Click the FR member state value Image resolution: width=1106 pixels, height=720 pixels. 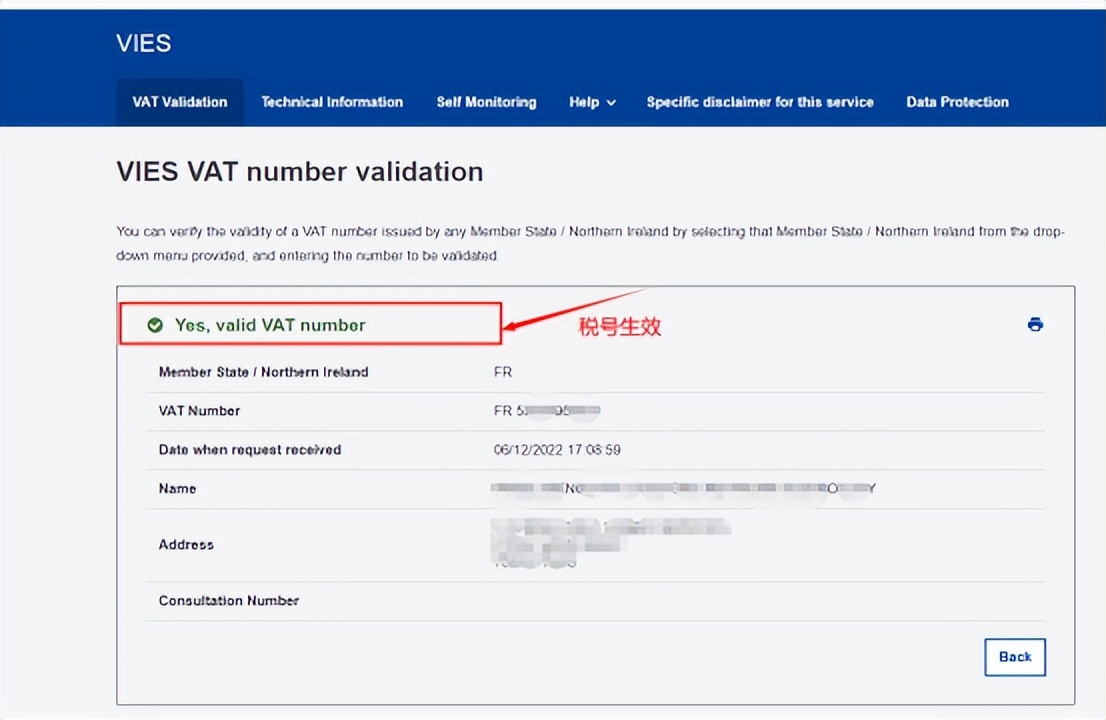pos(502,372)
